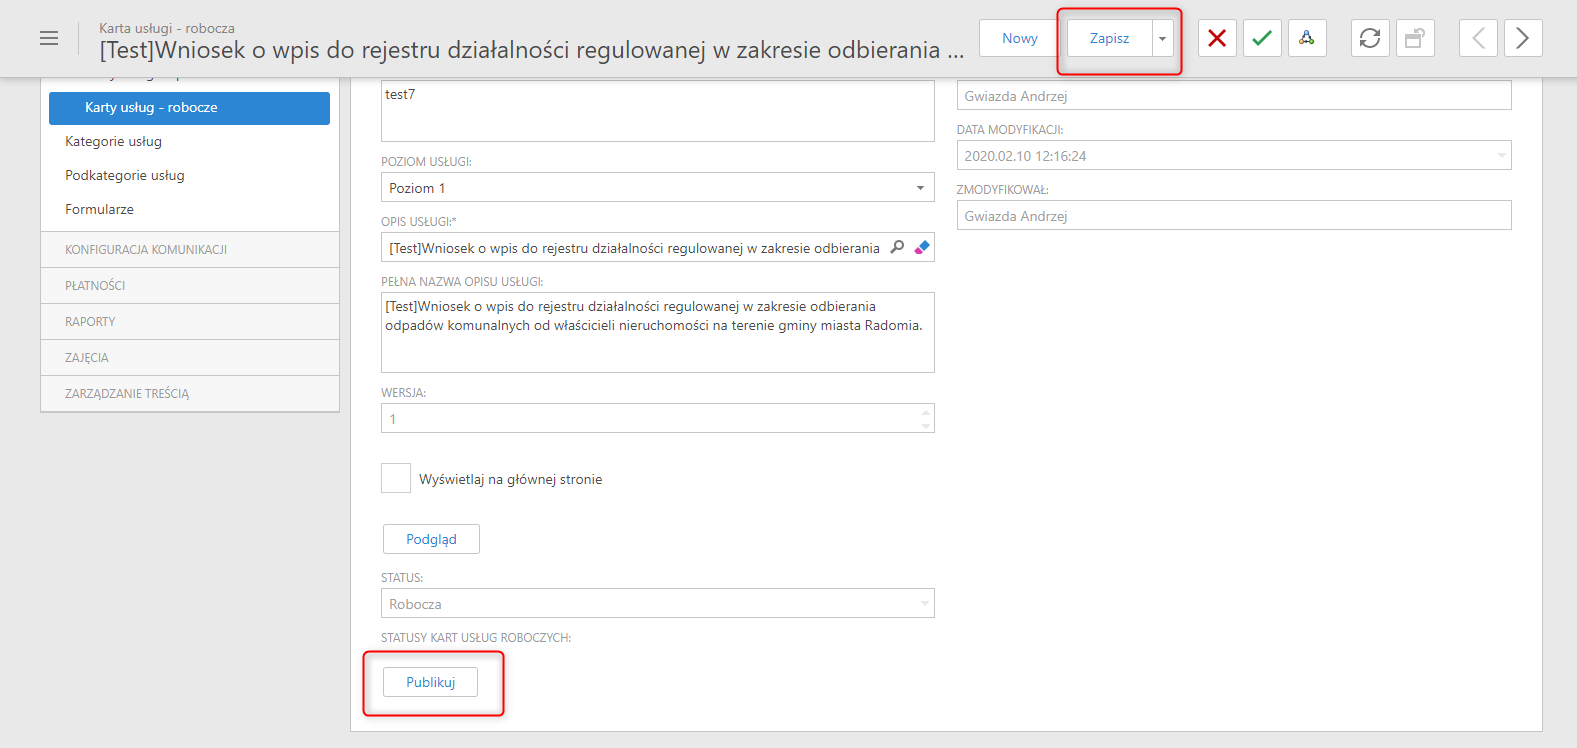
Task: Select Kategorie usług in sidebar
Action: click(113, 141)
